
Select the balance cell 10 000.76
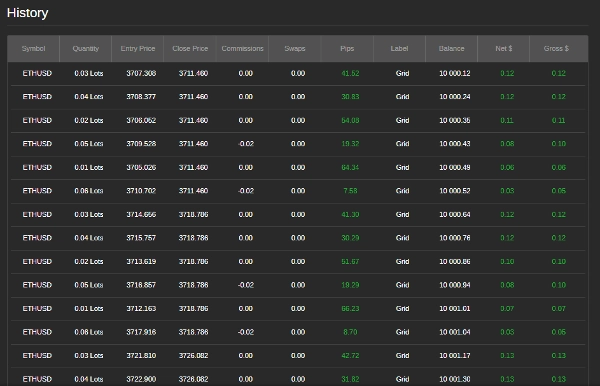click(455, 238)
